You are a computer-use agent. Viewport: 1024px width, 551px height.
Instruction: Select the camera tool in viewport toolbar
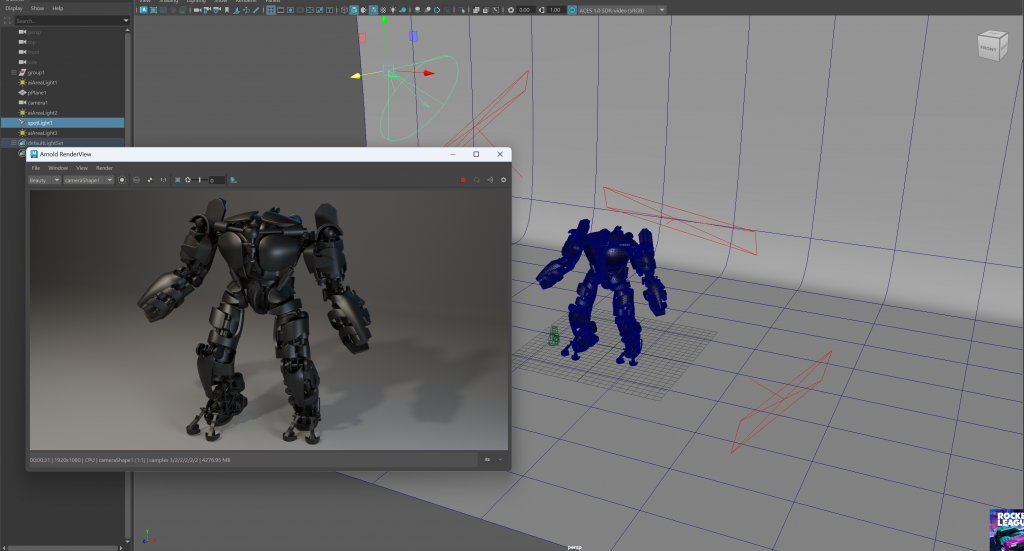pyautogui.click(x=197, y=10)
